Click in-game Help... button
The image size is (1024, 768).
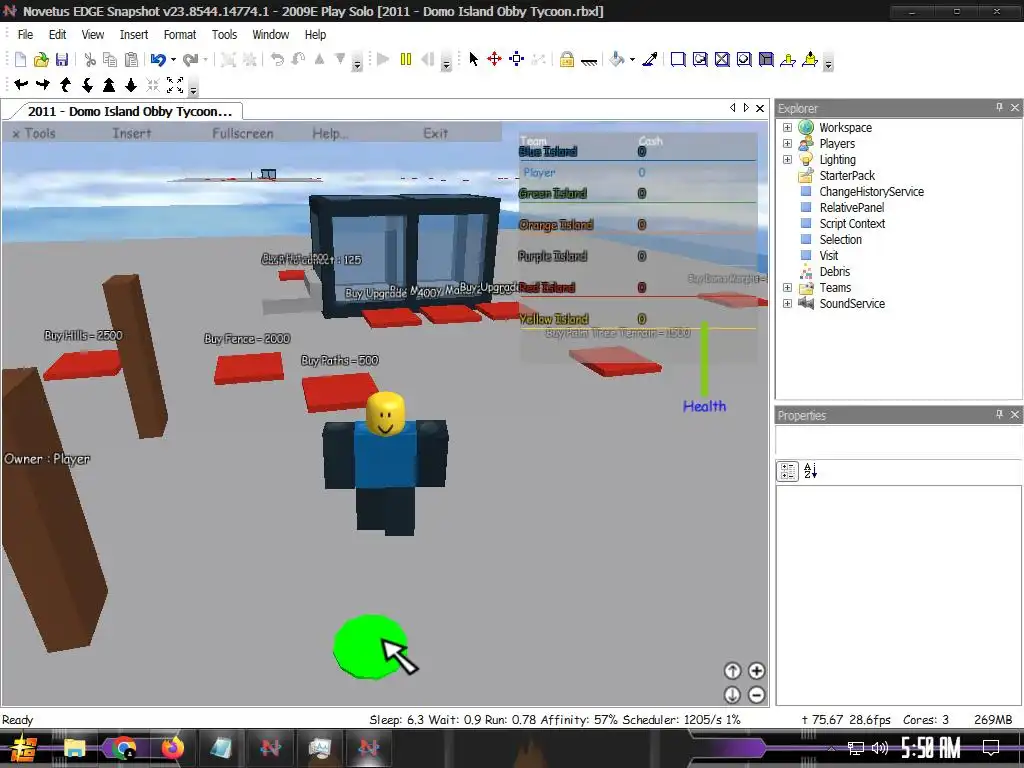[x=330, y=133]
